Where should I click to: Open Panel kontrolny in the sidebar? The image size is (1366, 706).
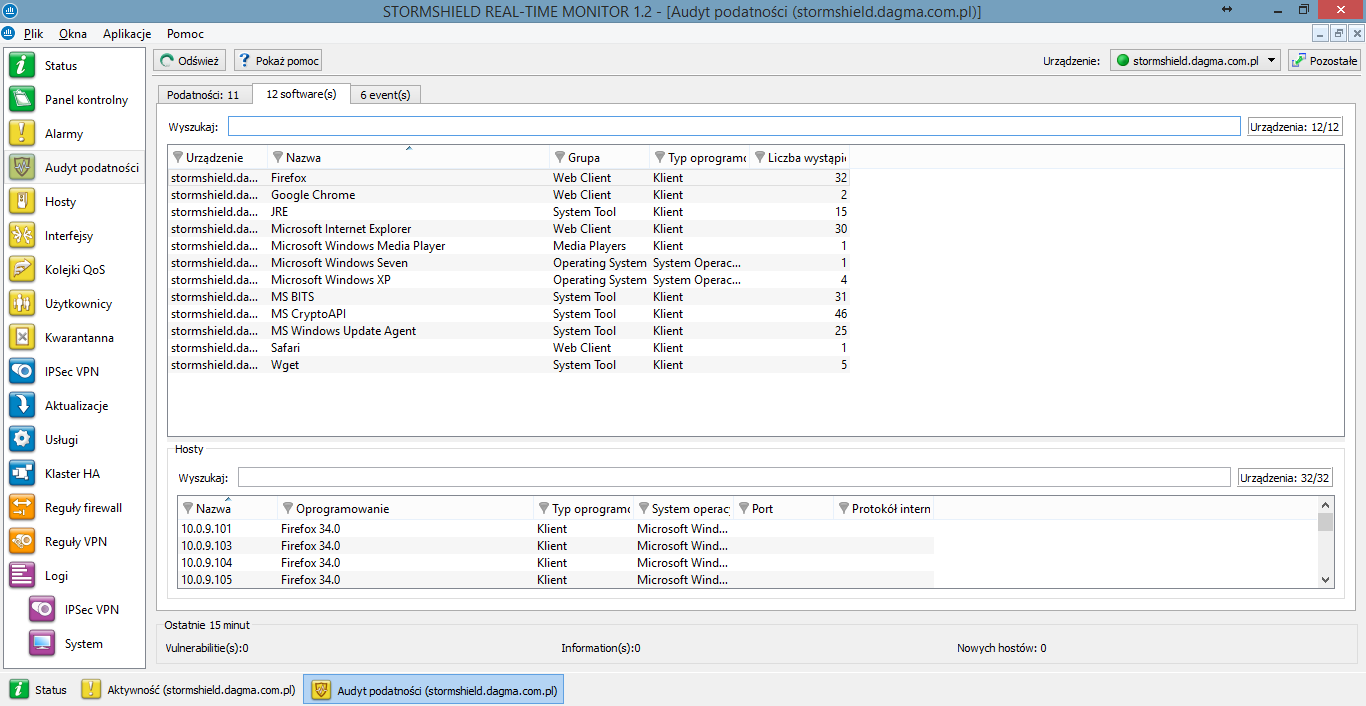click(x=22, y=100)
